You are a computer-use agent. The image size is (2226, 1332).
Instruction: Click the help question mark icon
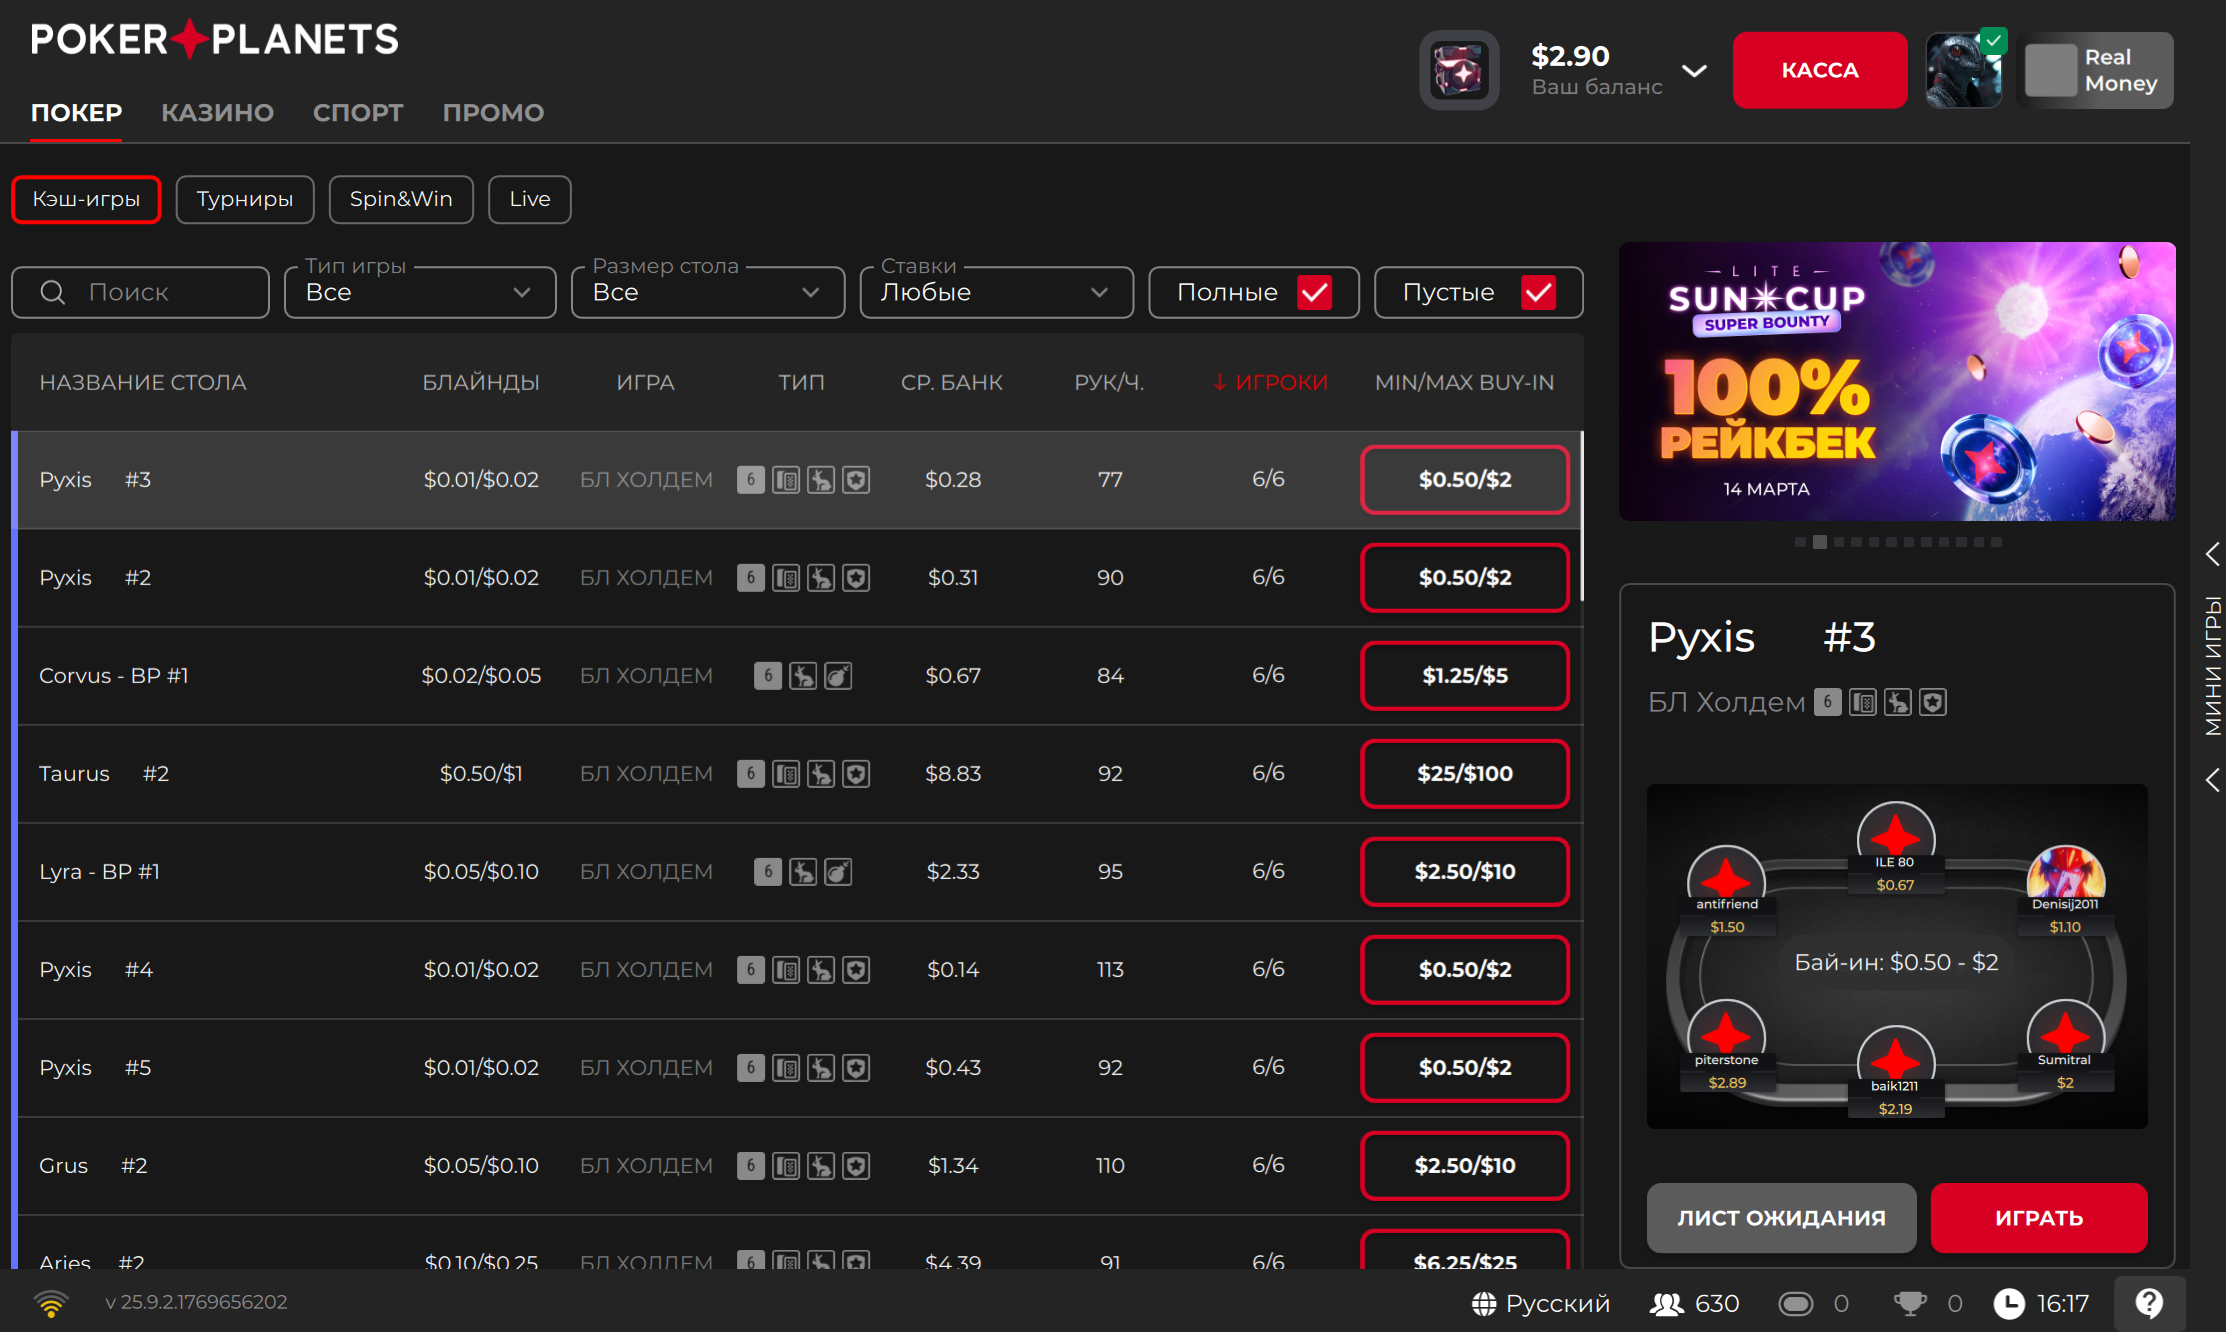[2149, 1303]
